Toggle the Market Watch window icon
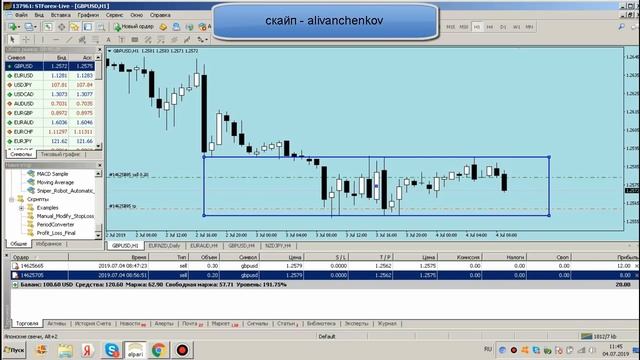 pyautogui.click(x=48, y=27)
